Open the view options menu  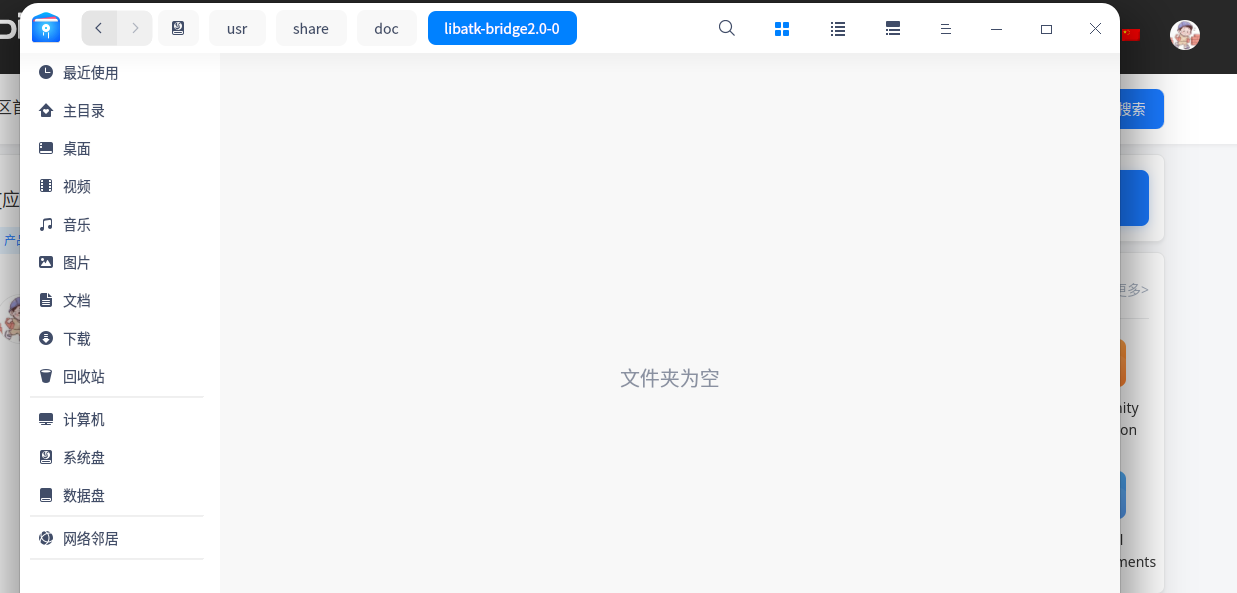[946, 28]
